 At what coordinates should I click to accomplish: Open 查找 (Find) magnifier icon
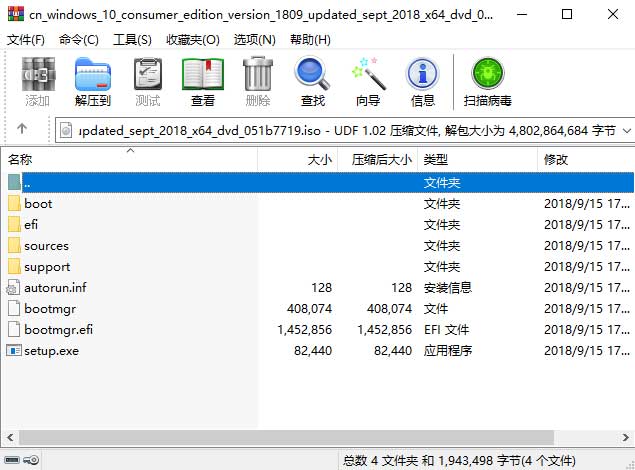(x=312, y=73)
